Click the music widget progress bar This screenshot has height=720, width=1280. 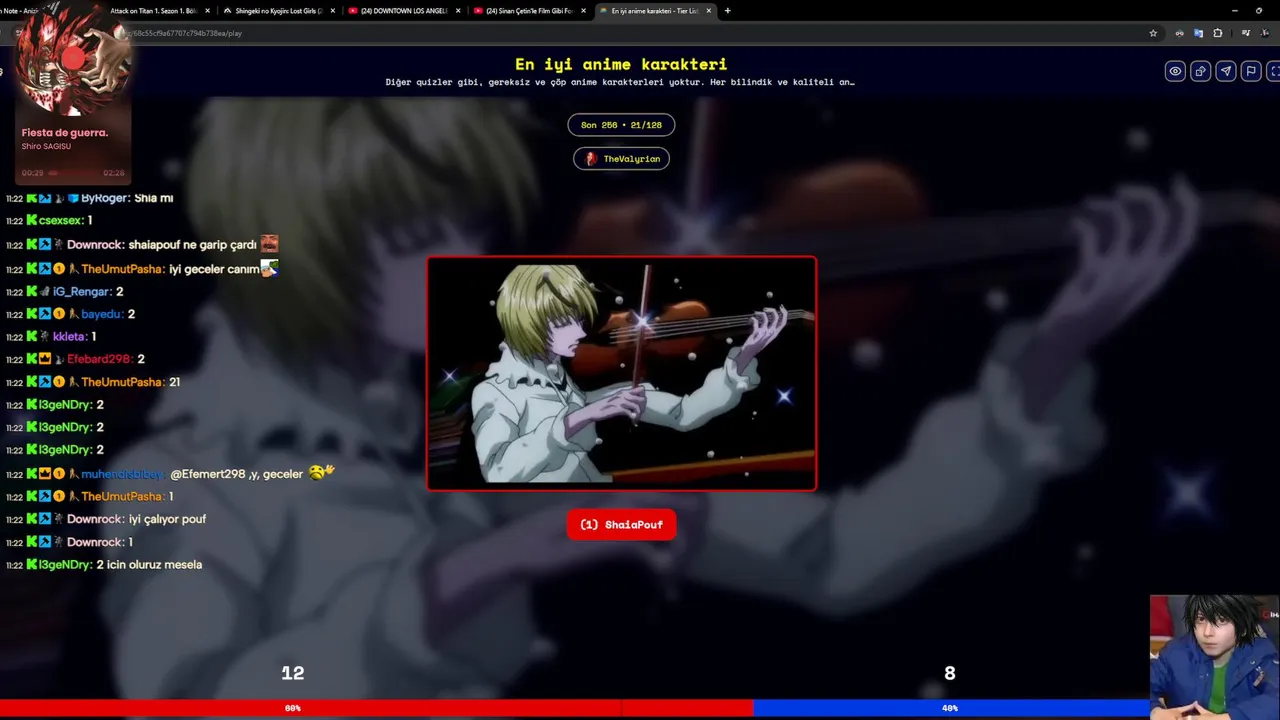pyautogui.click(x=74, y=173)
